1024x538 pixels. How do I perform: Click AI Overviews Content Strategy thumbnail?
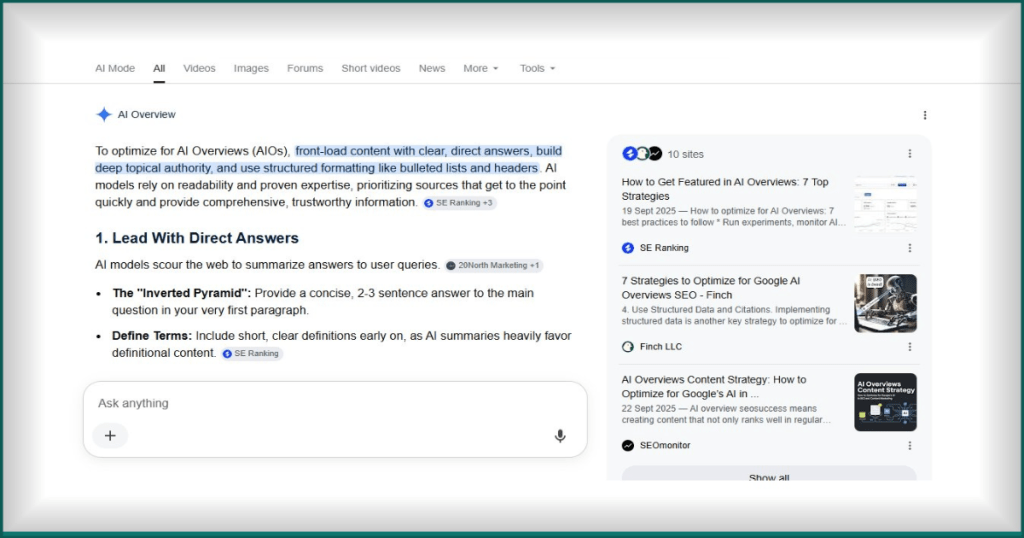tap(886, 402)
